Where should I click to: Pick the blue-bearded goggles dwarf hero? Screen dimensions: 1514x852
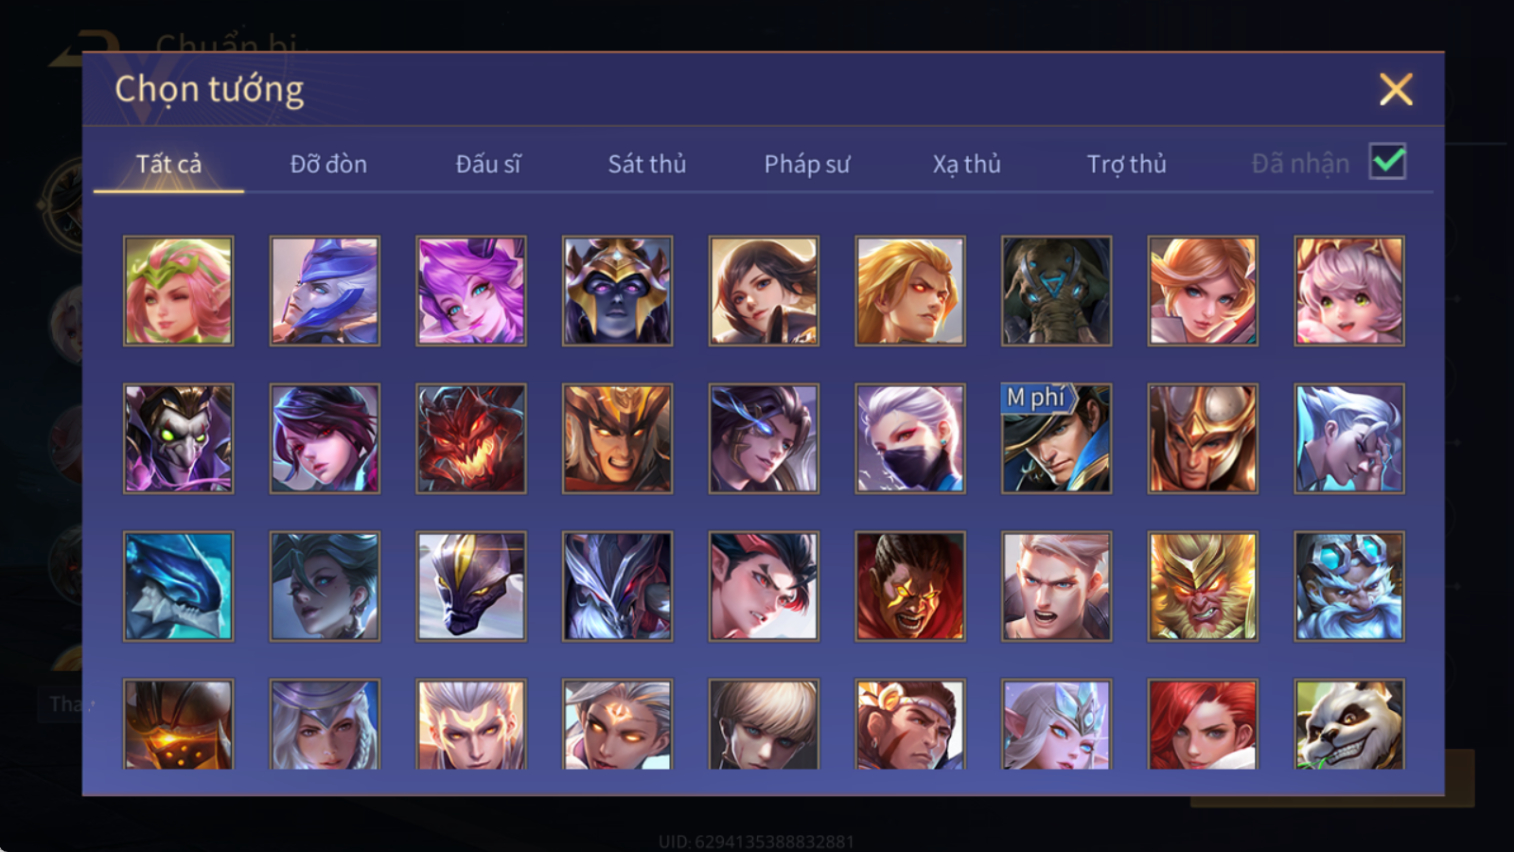(1349, 586)
